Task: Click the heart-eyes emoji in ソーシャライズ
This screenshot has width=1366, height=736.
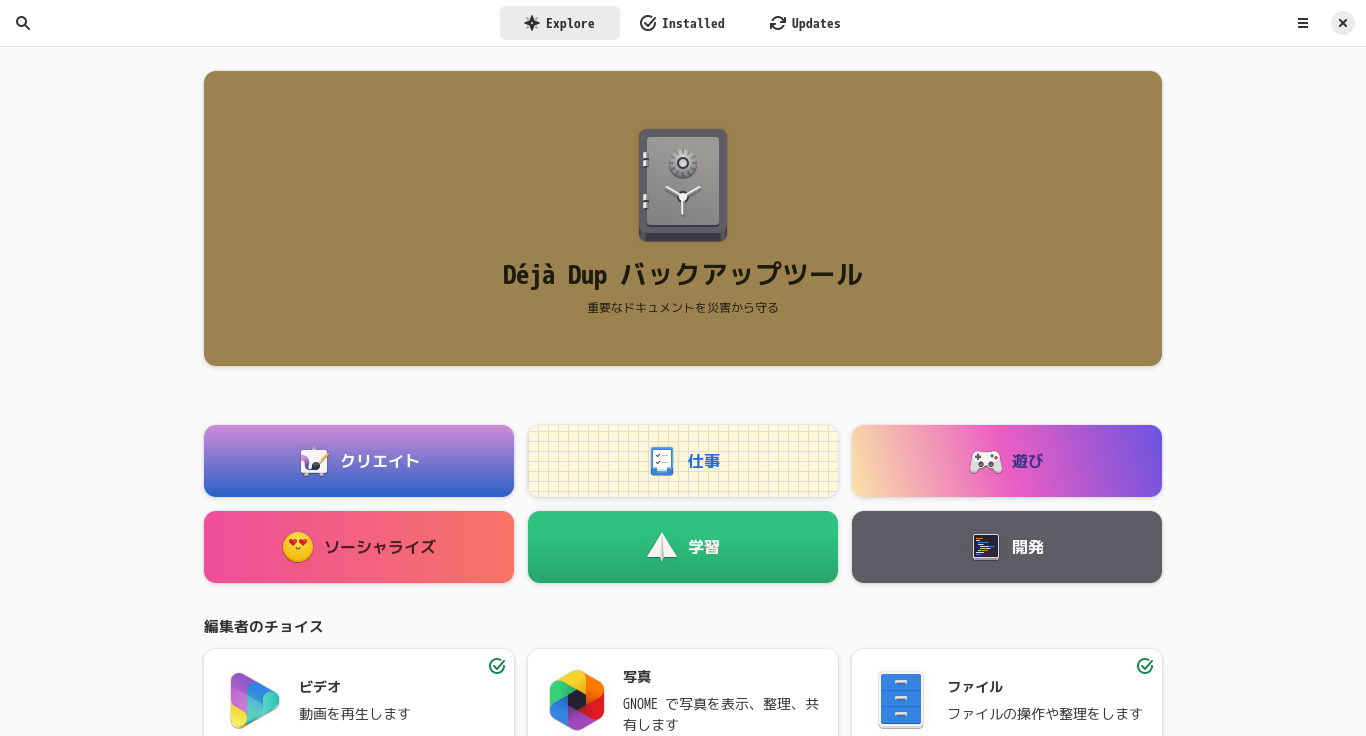Action: pyautogui.click(x=298, y=547)
